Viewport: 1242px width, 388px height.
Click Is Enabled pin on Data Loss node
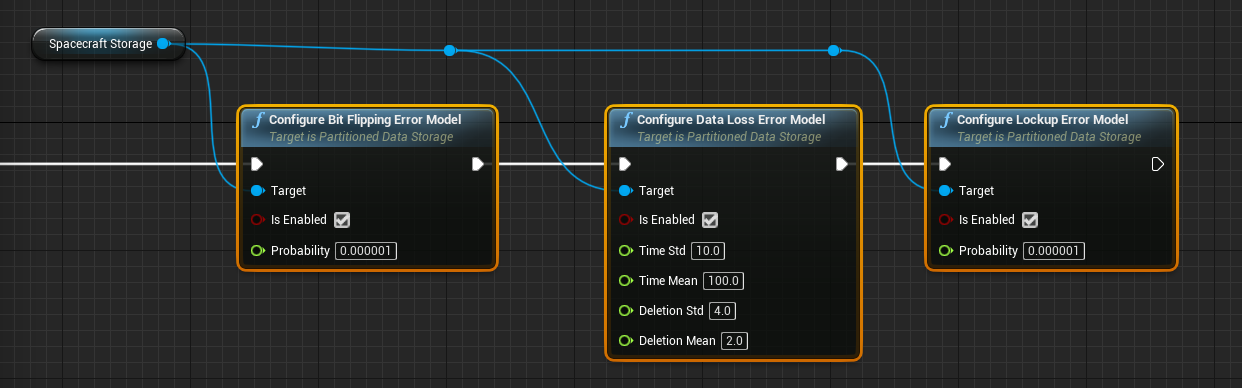point(625,220)
